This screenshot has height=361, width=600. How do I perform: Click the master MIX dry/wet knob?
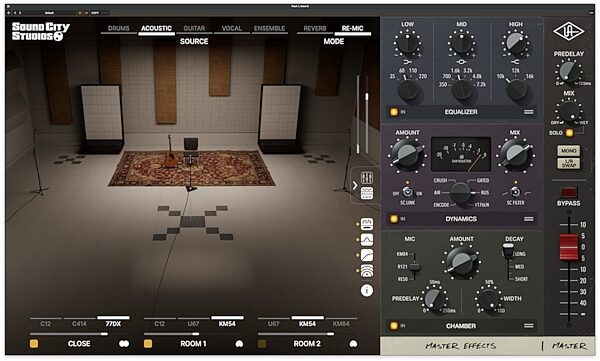click(x=569, y=111)
